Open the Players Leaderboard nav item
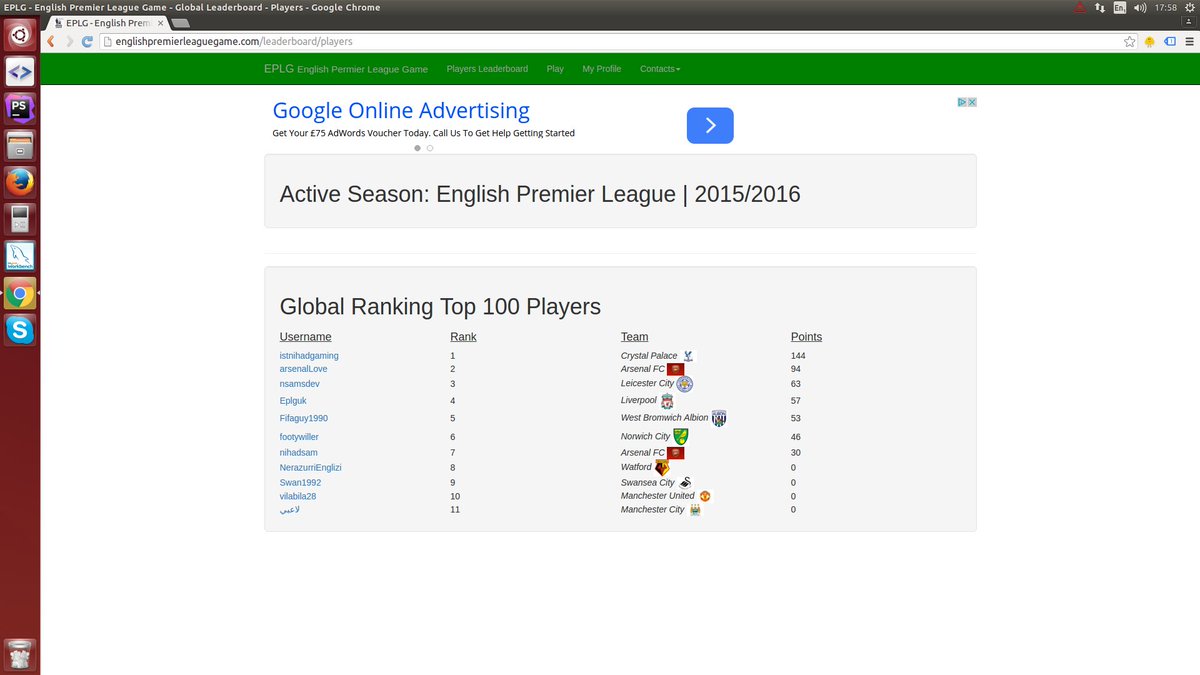 pos(487,69)
